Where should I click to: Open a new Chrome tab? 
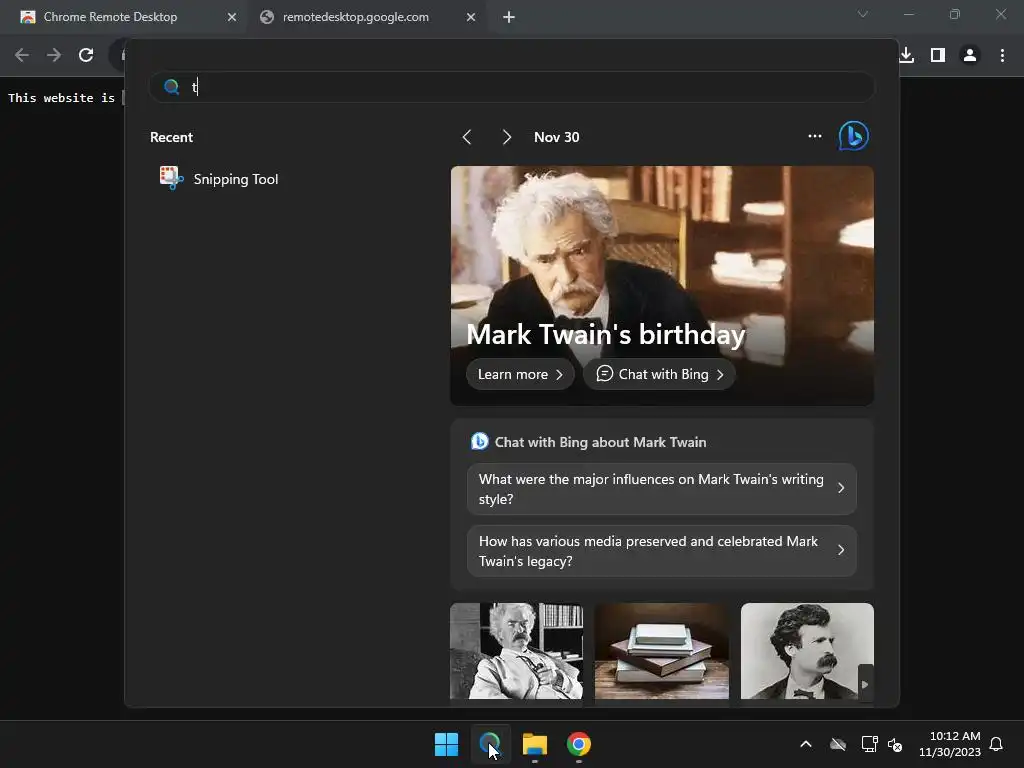pyautogui.click(x=509, y=17)
